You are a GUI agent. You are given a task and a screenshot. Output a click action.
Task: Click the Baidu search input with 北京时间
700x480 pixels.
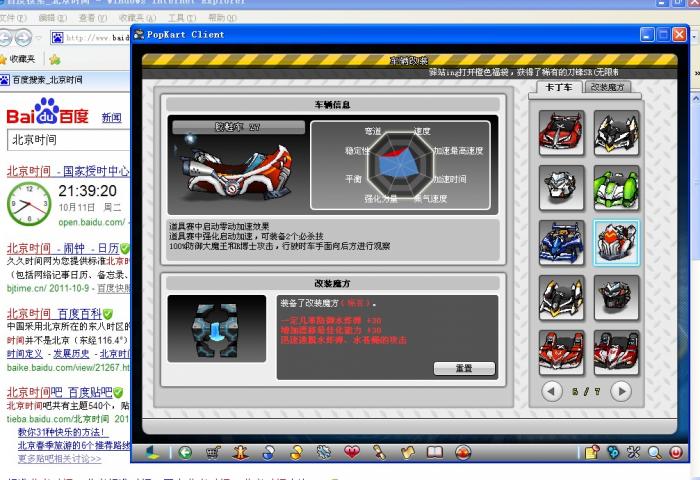69,140
